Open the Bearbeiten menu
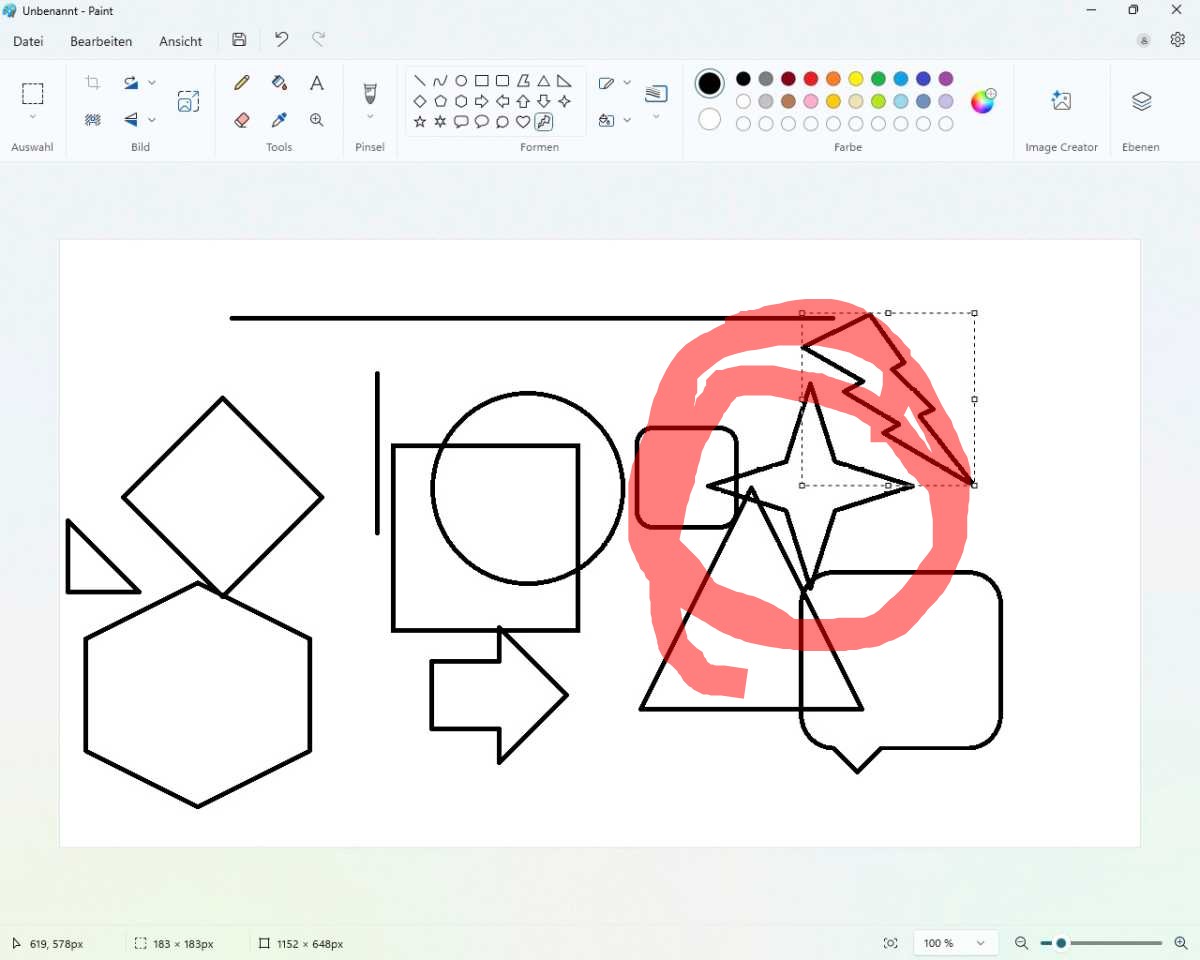The width and height of the screenshot is (1200, 960). coord(101,41)
